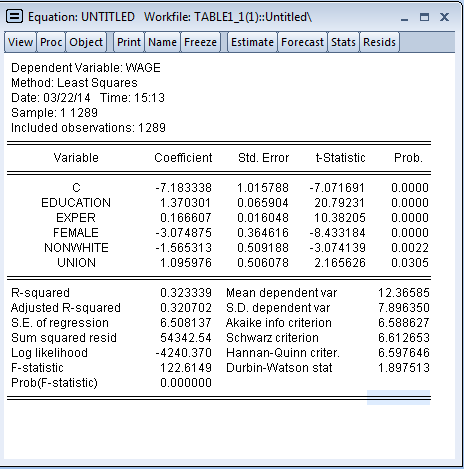Click the Name button
Viewport: 464px width, 469px height.
click(162, 42)
